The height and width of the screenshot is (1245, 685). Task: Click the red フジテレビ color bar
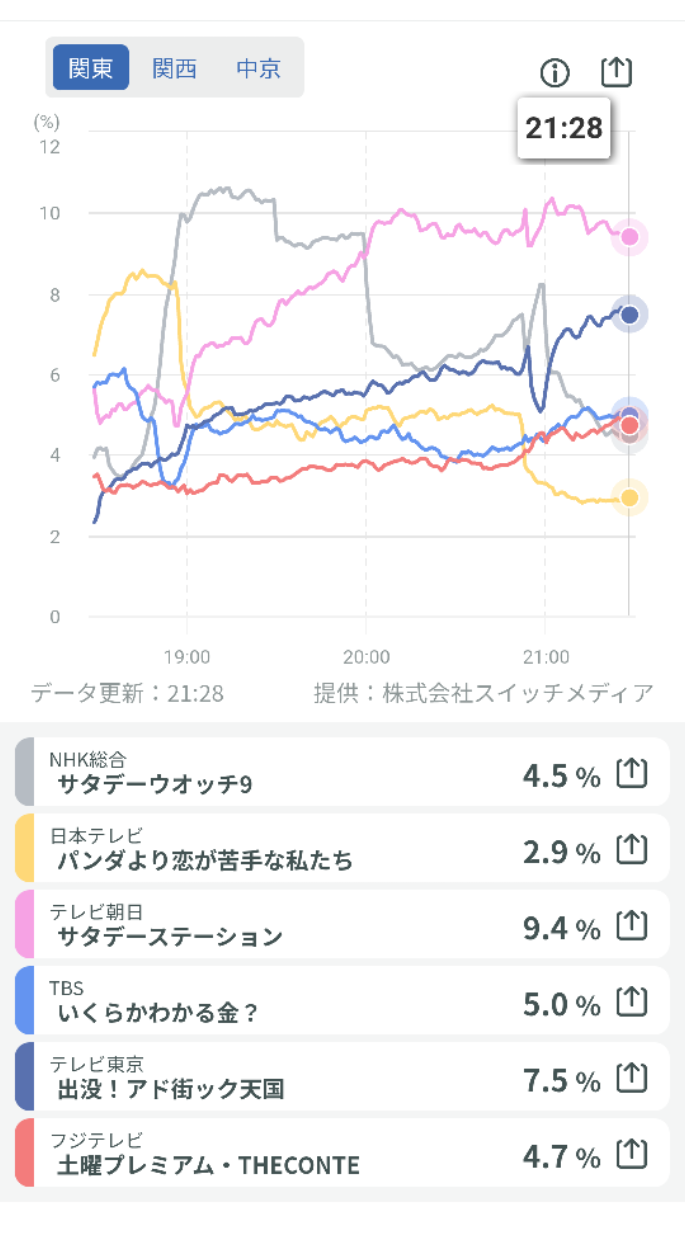(25, 1153)
